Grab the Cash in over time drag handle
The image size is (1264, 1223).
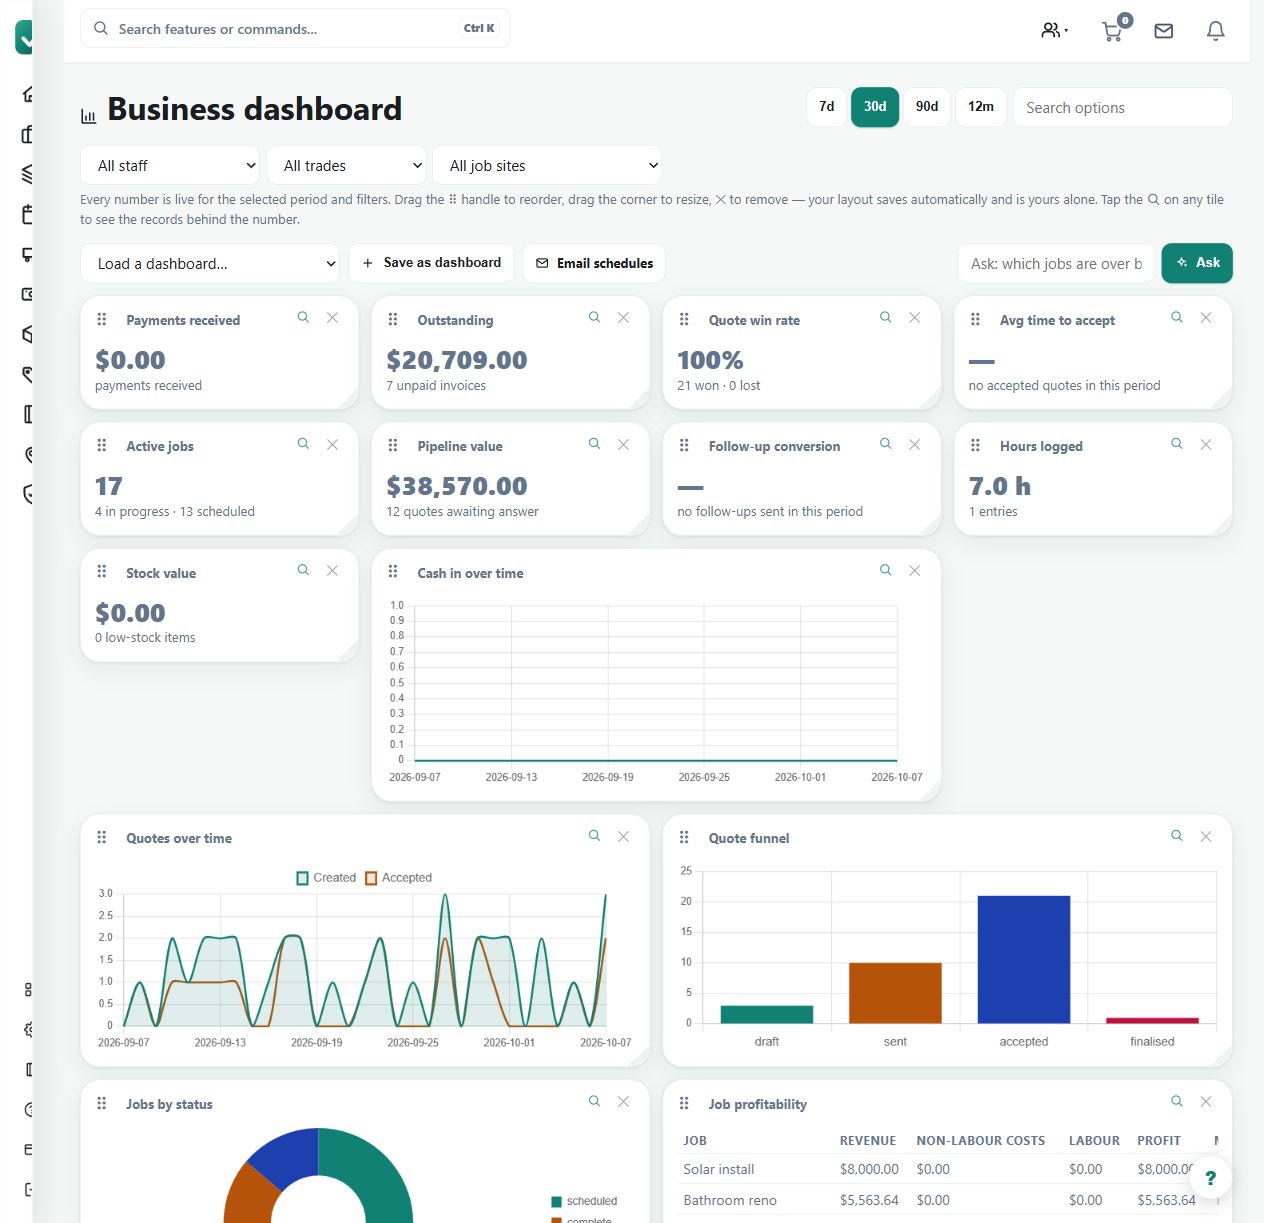393,572
